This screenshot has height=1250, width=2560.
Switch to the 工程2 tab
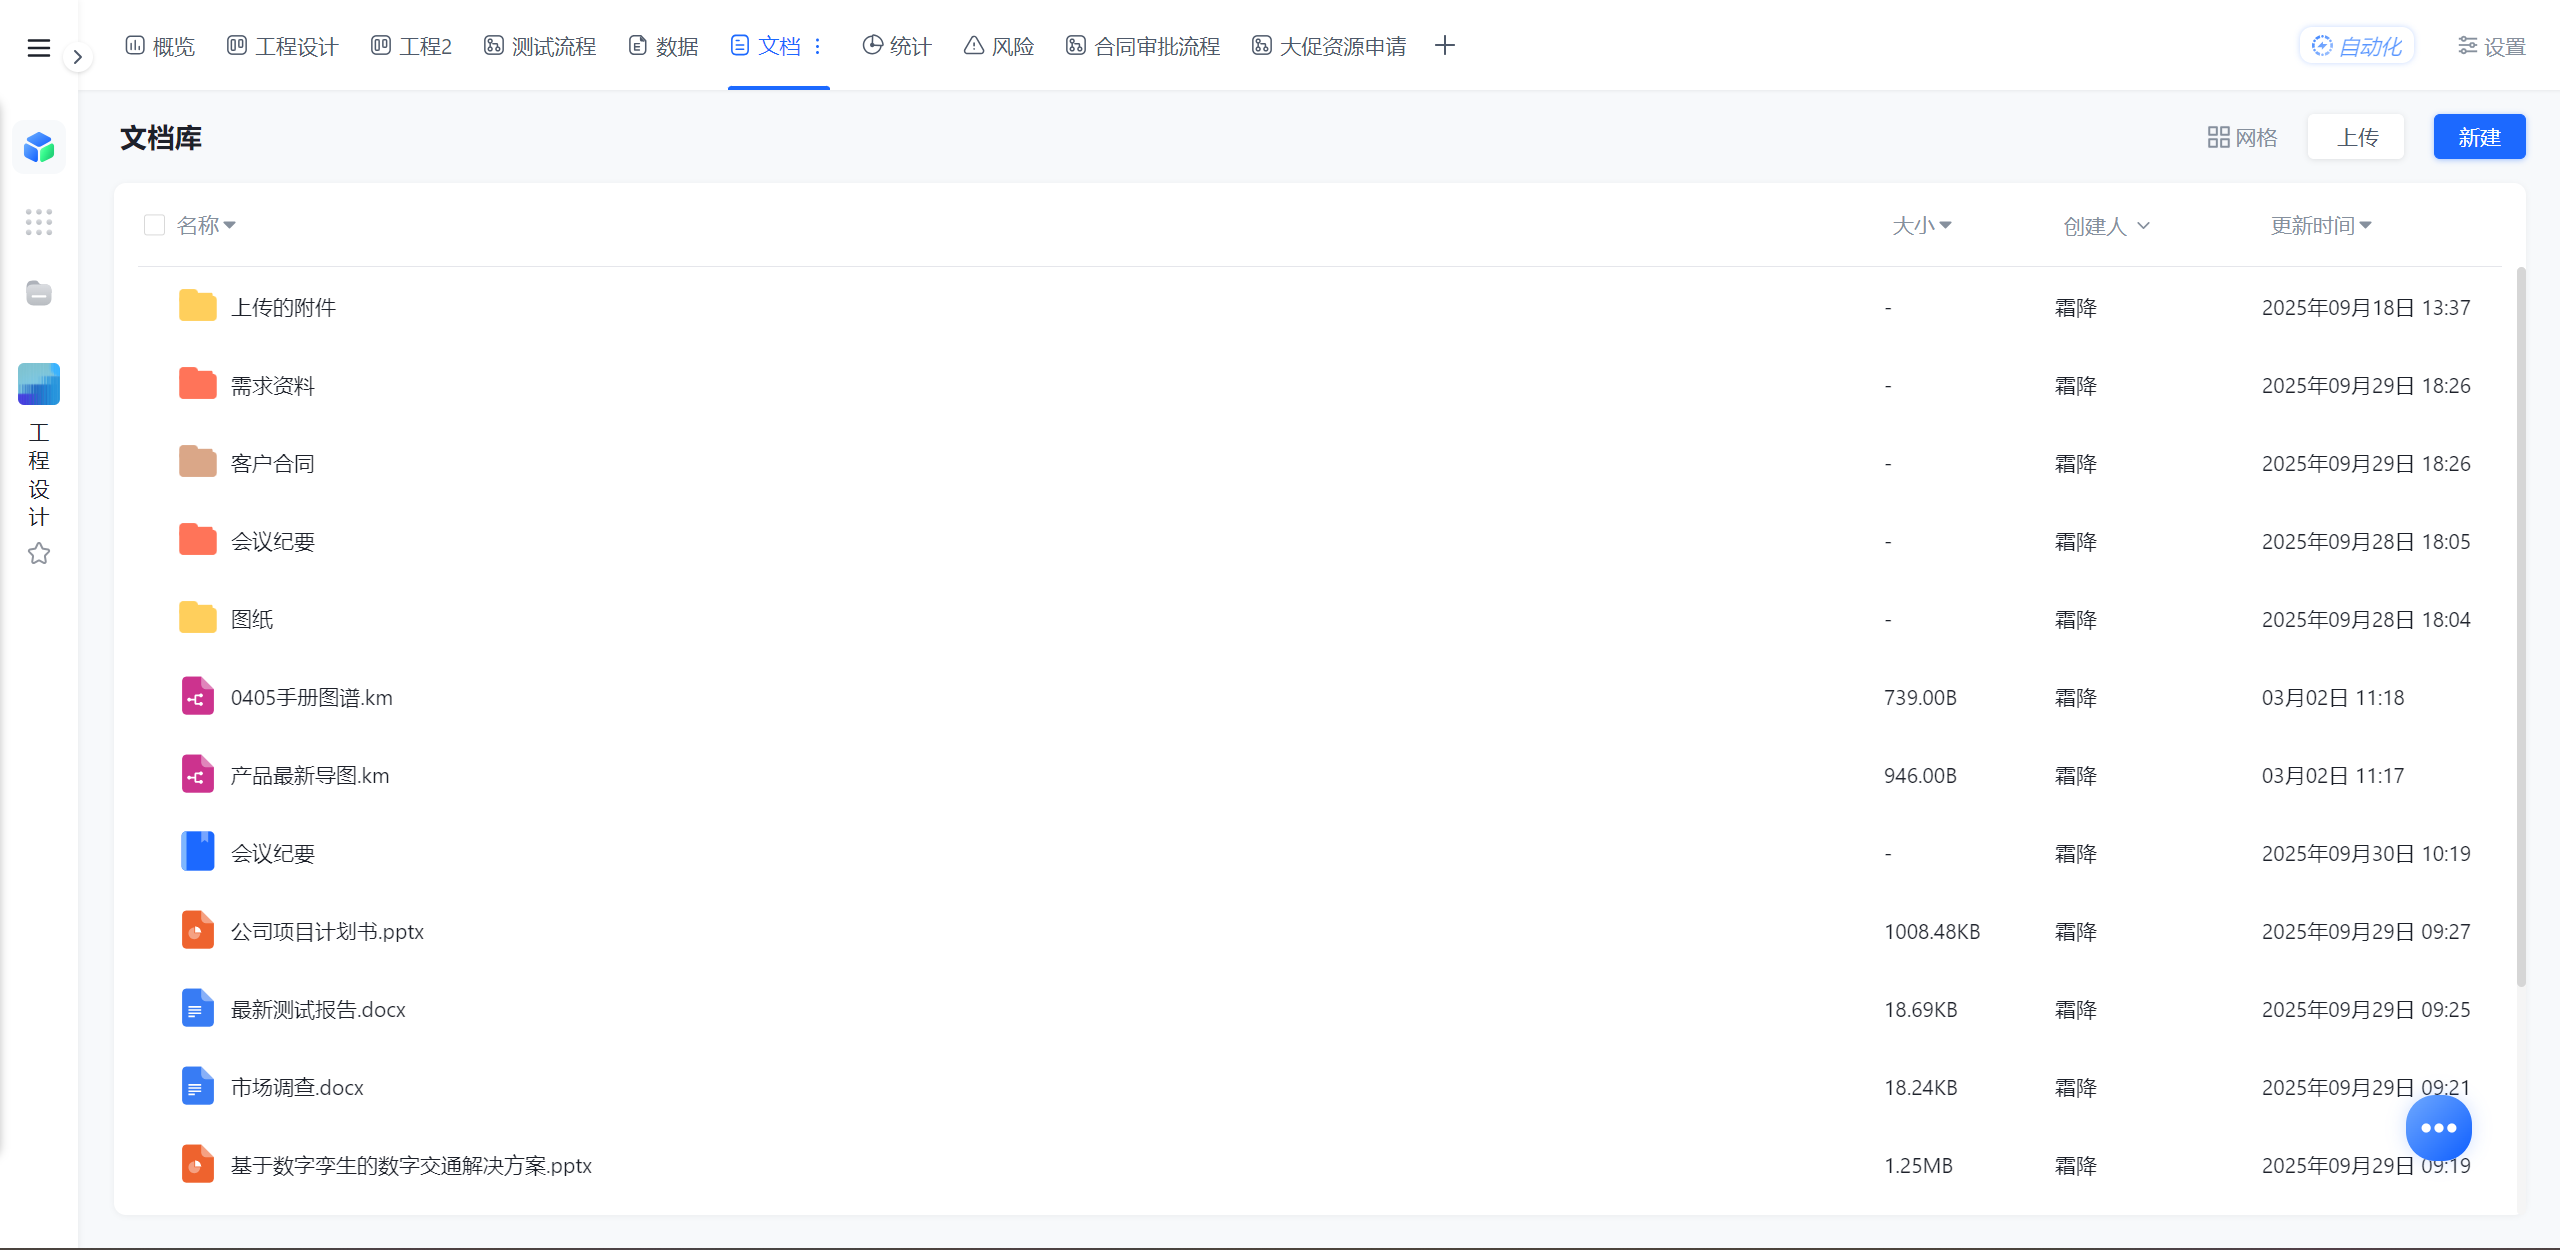[411, 46]
